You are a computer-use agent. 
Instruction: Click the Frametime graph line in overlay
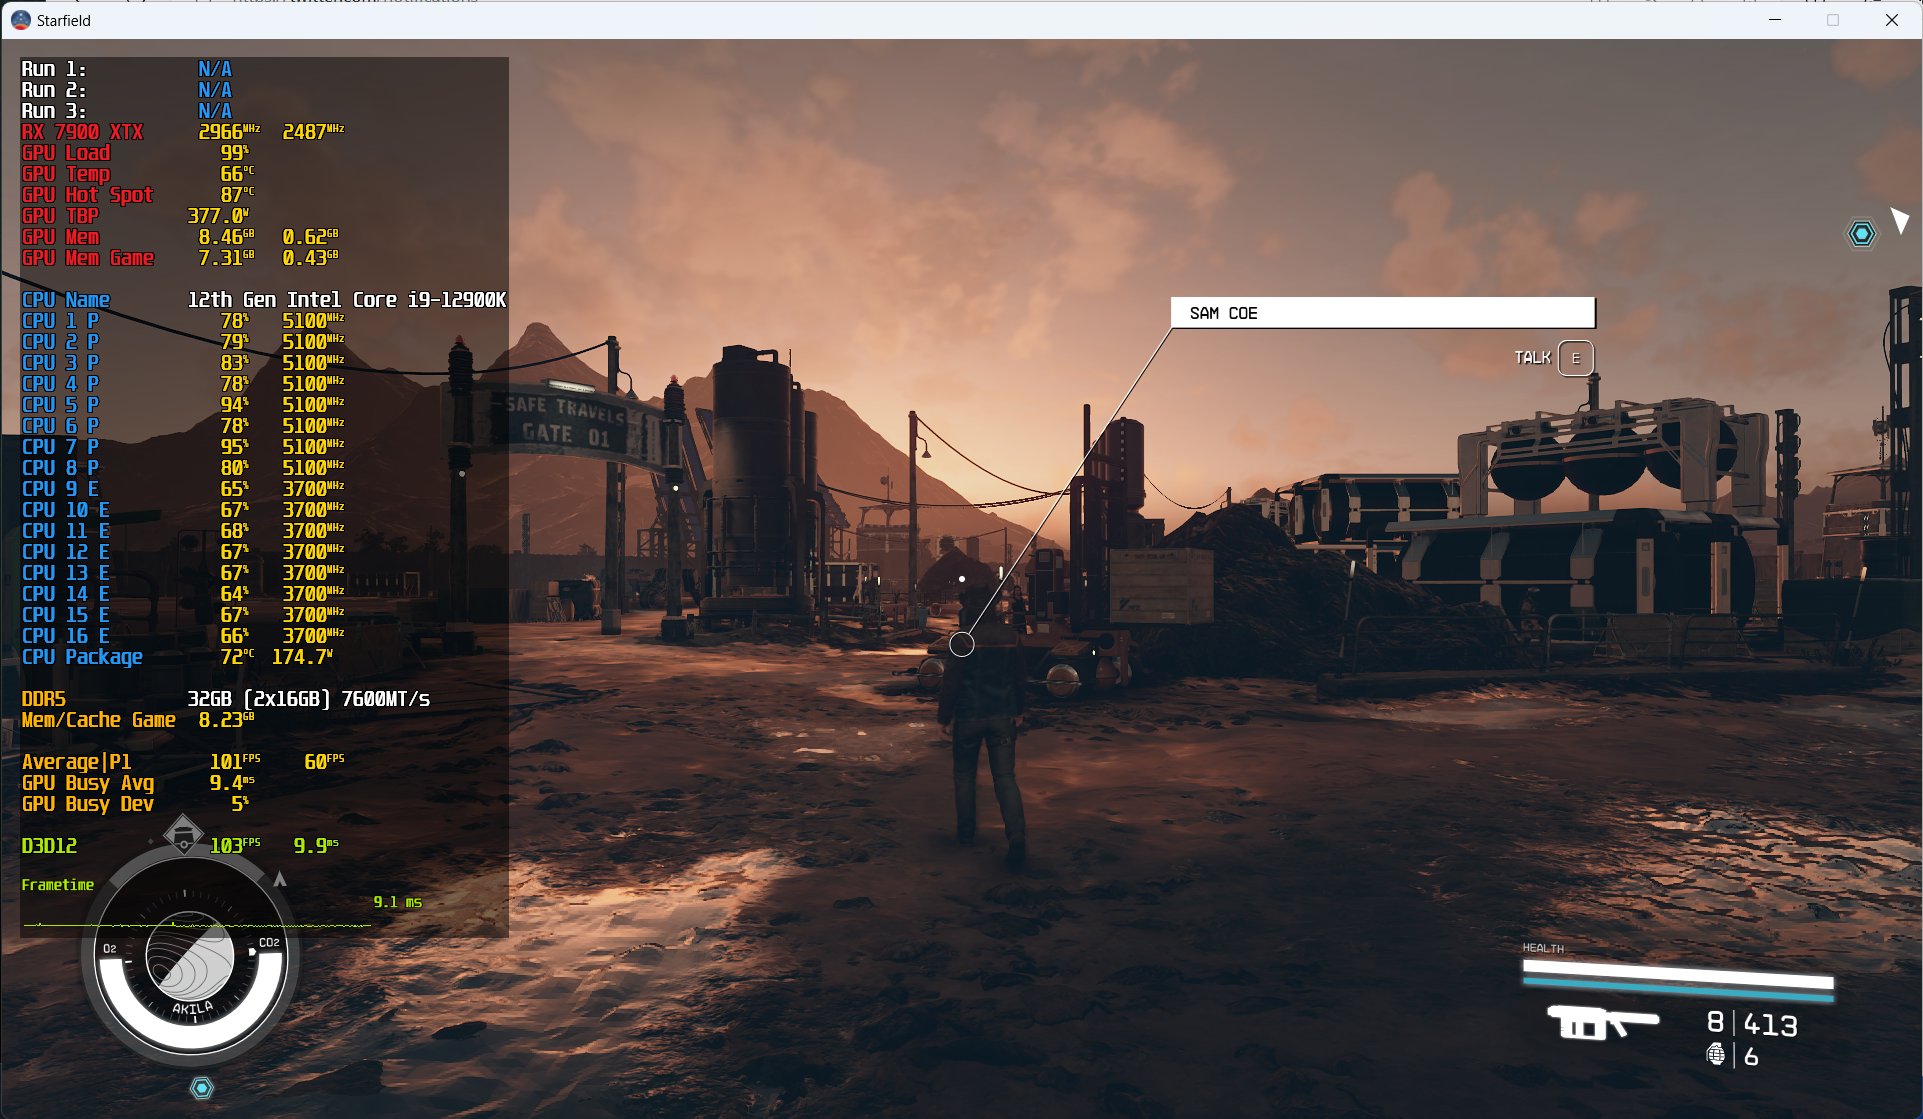198,925
